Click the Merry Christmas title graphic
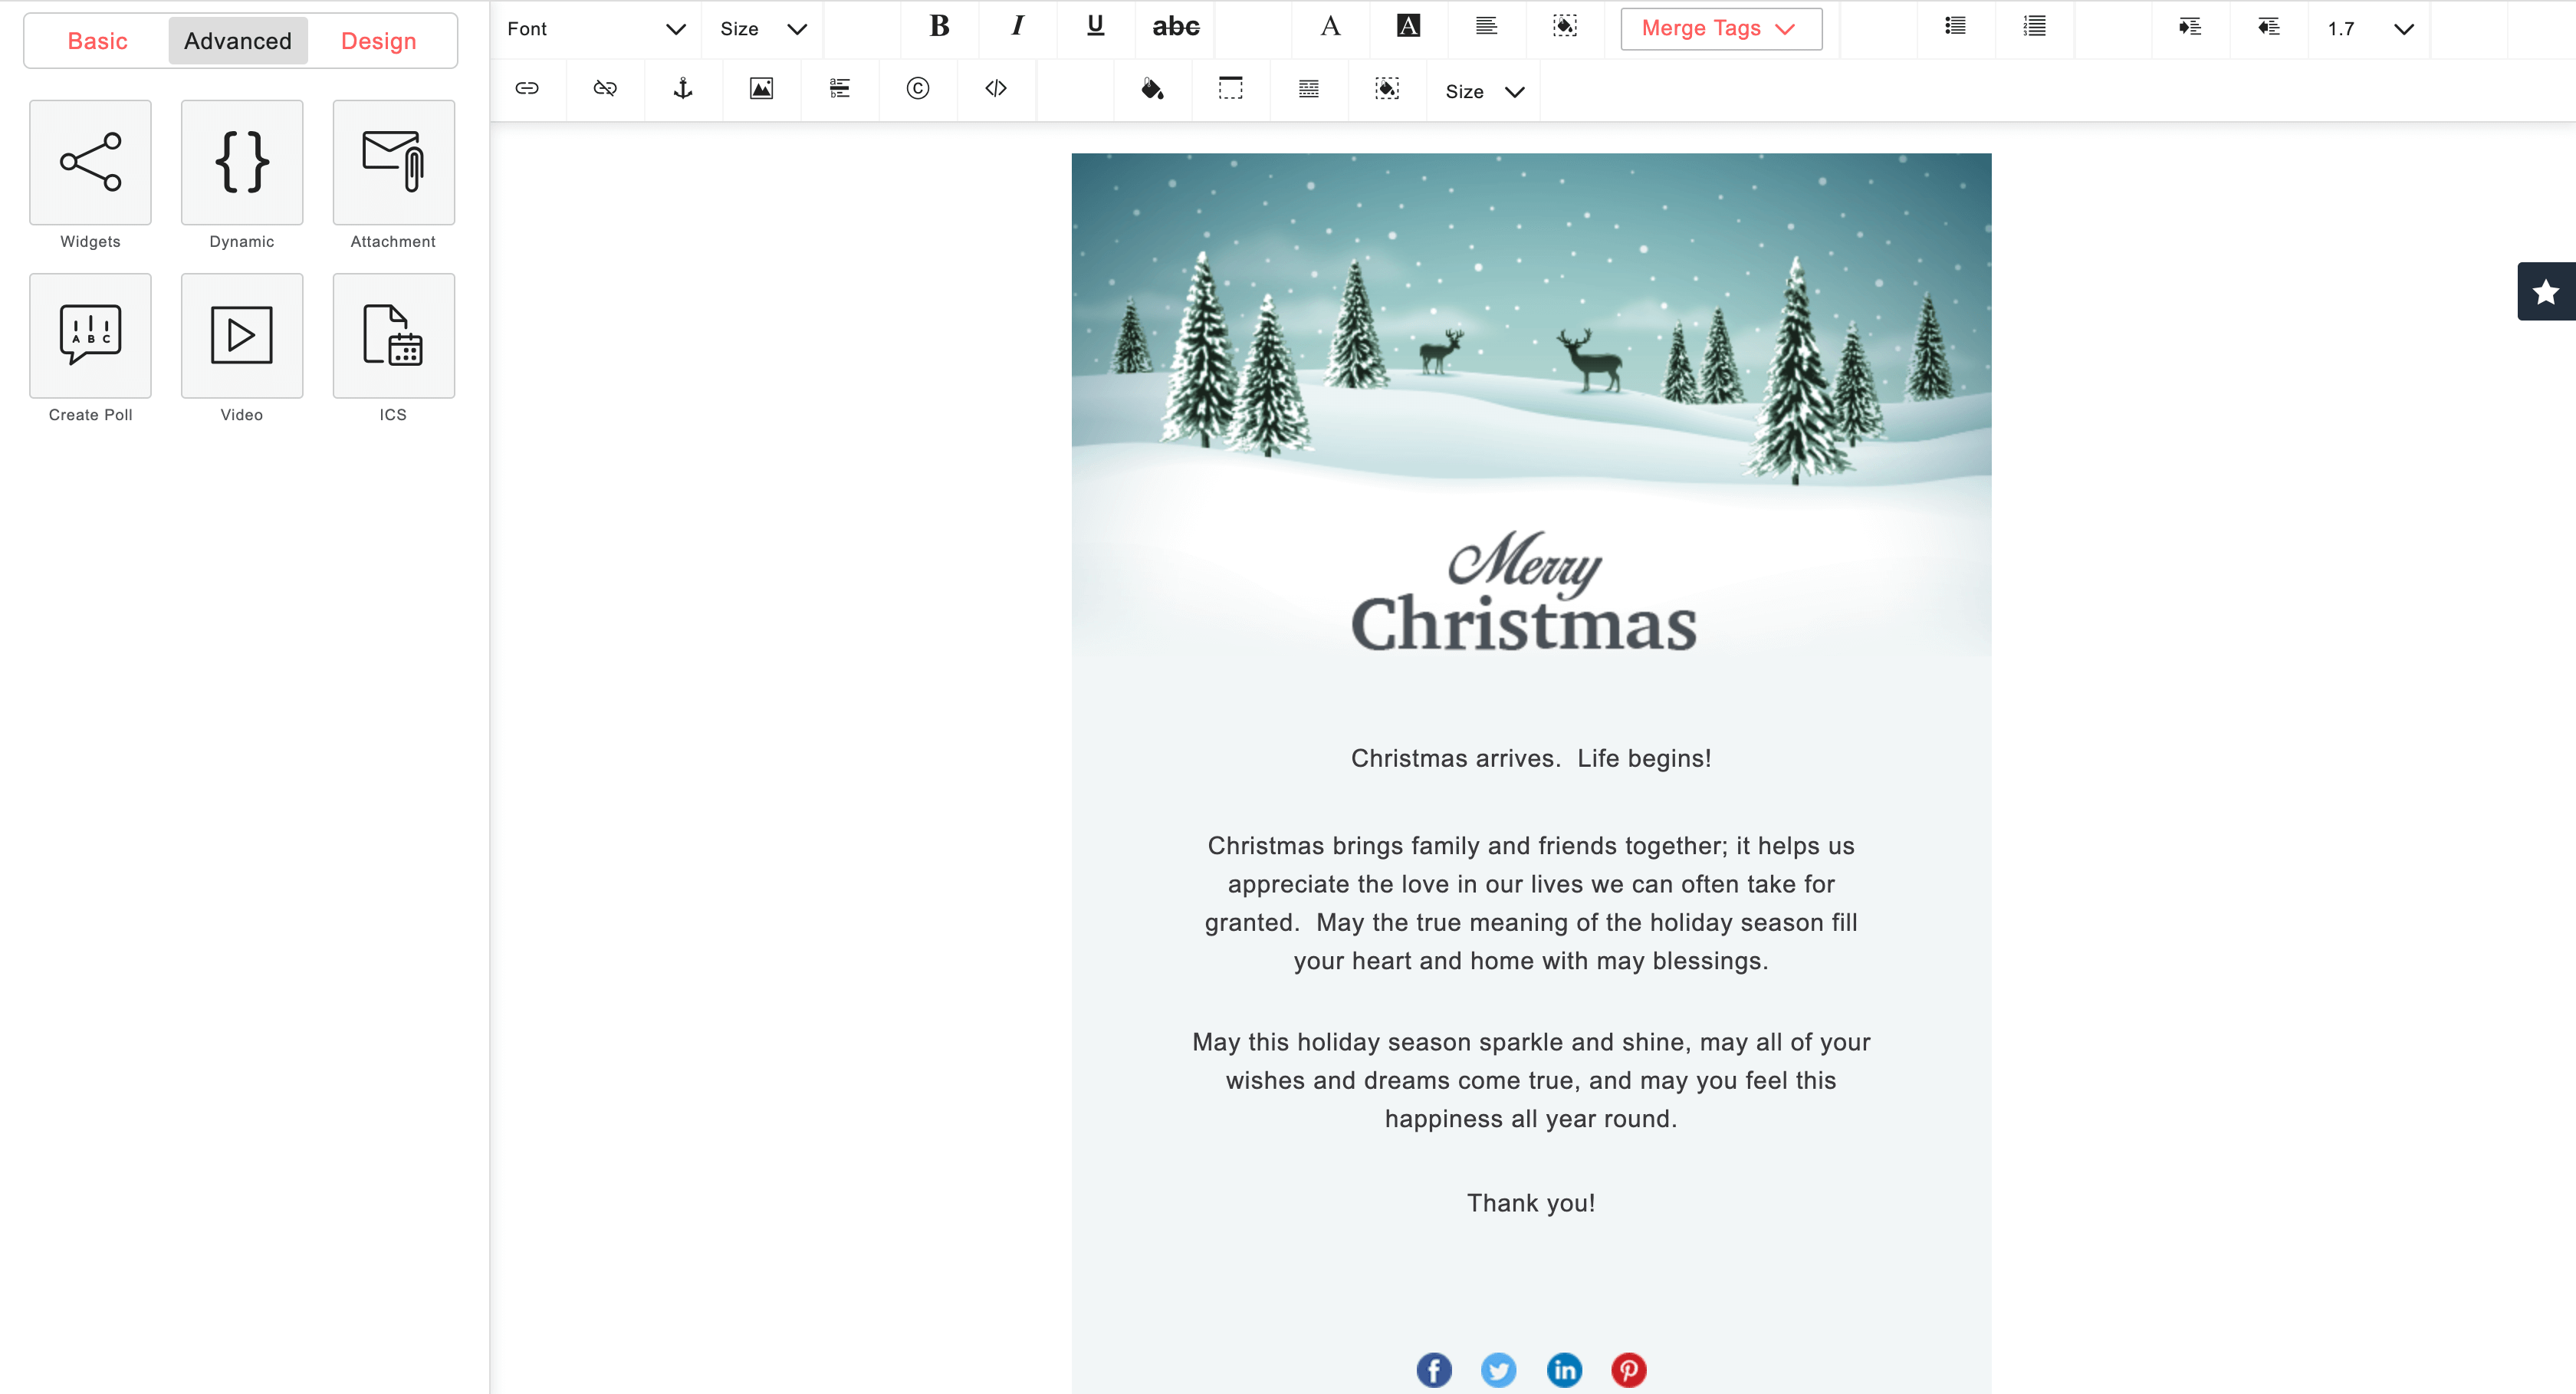Viewport: 2576px width, 1394px height. [1524, 592]
